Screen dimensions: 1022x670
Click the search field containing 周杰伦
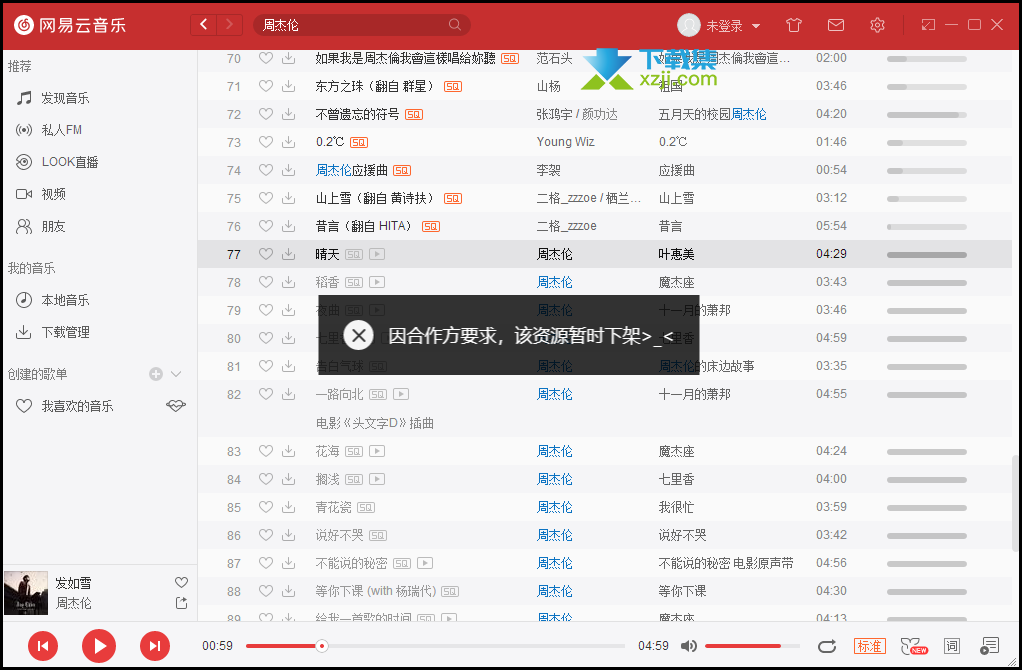point(350,25)
